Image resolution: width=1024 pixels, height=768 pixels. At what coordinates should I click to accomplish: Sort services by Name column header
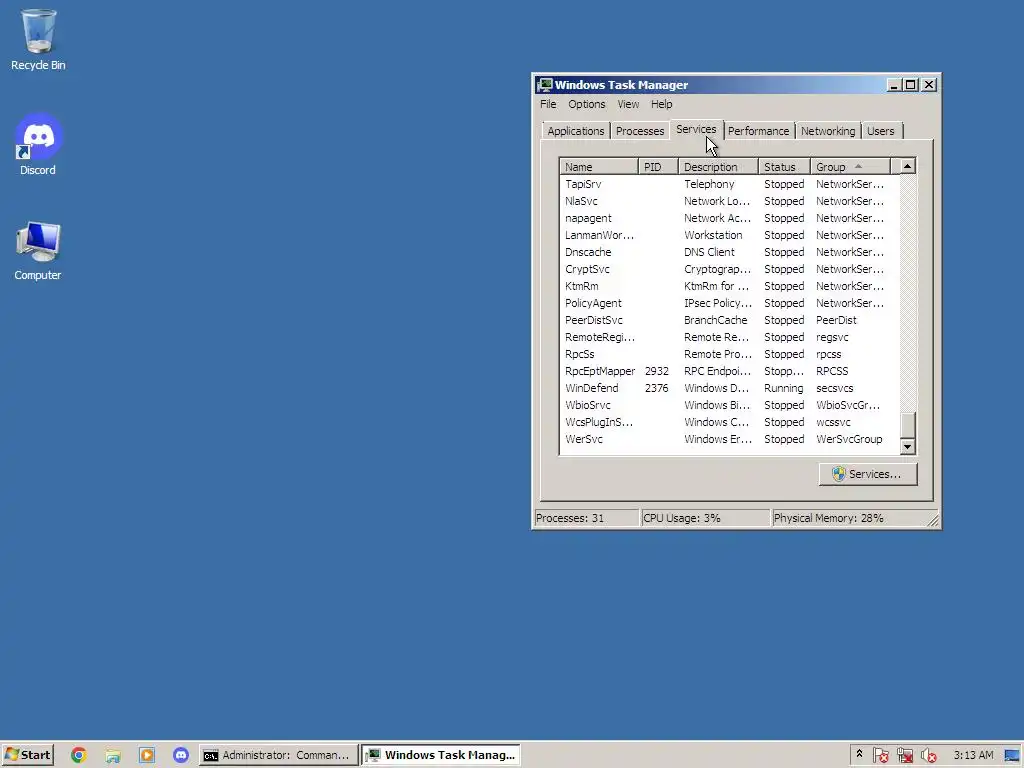point(599,167)
